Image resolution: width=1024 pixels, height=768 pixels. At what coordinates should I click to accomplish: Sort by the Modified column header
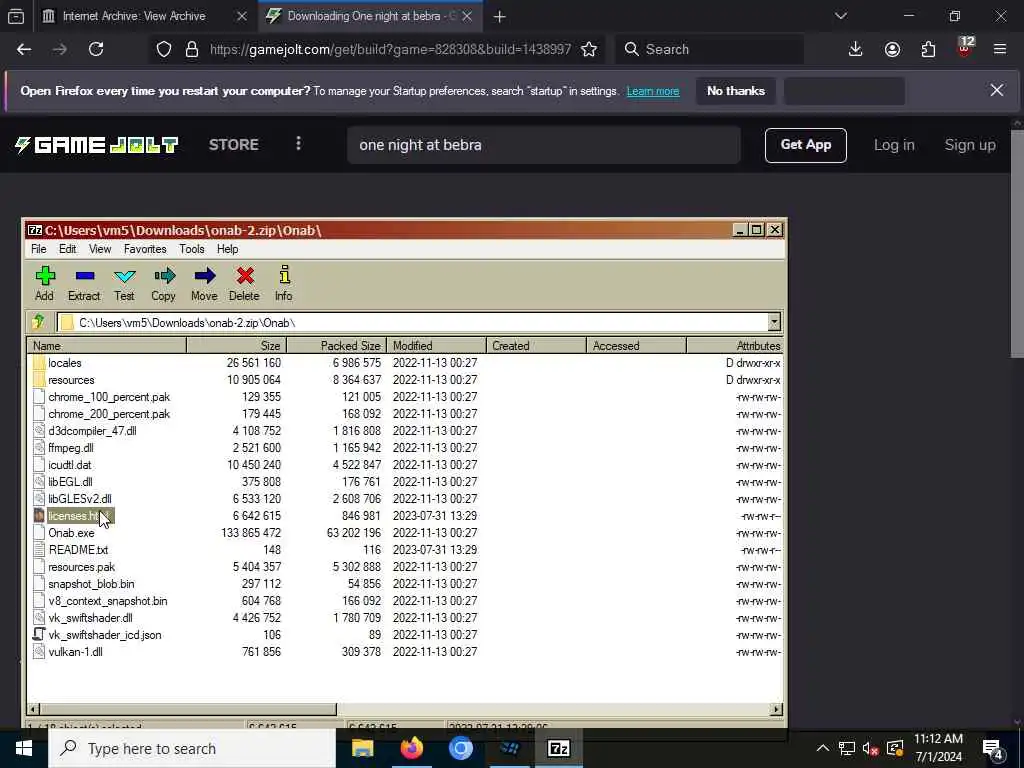pos(436,345)
